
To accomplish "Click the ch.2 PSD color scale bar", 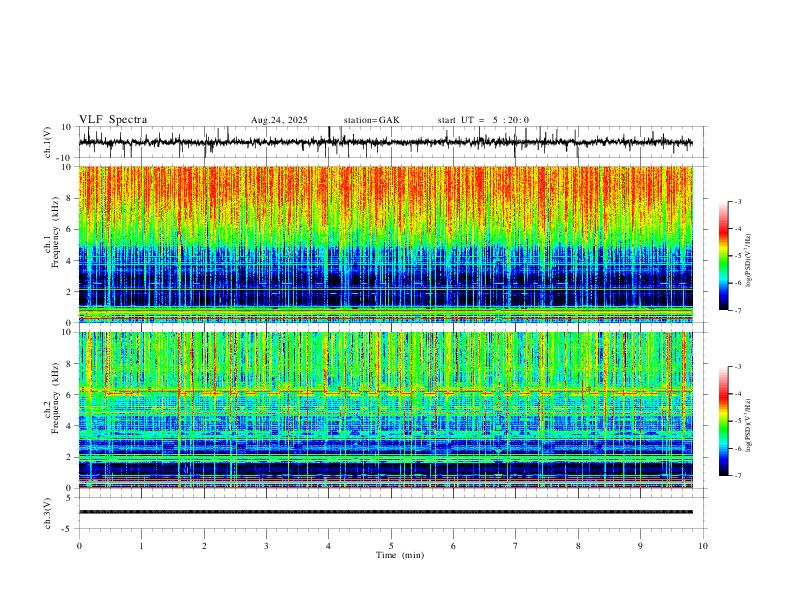I will click(724, 421).
